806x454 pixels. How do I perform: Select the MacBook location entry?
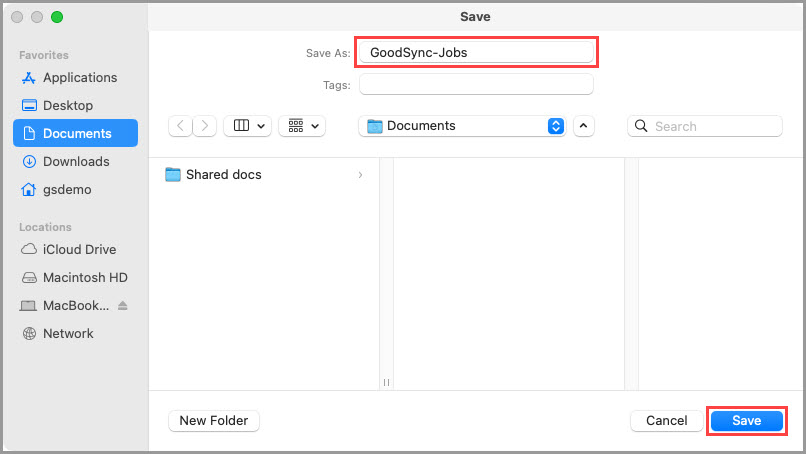[76, 305]
